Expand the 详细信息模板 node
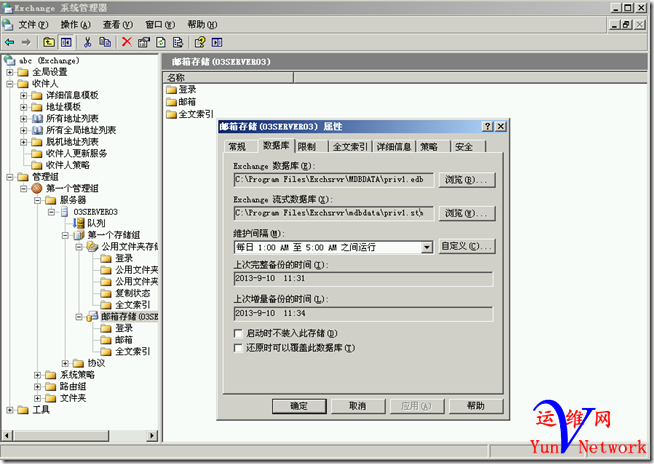Screen dimensions: 654x464 coord(24,96)
